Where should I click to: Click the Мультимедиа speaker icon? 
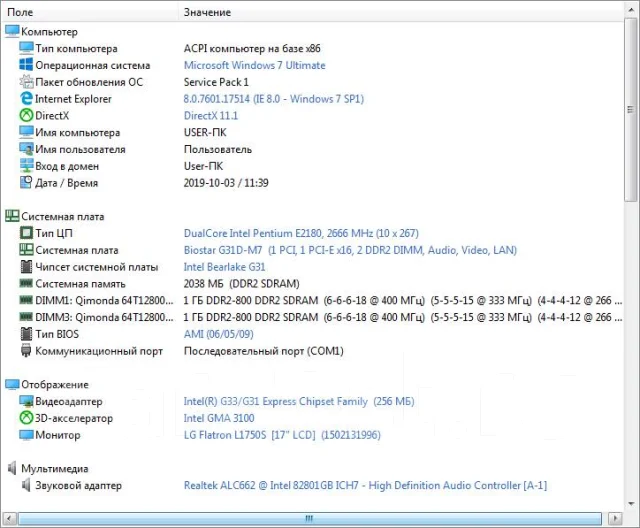(x=12, y=468)
